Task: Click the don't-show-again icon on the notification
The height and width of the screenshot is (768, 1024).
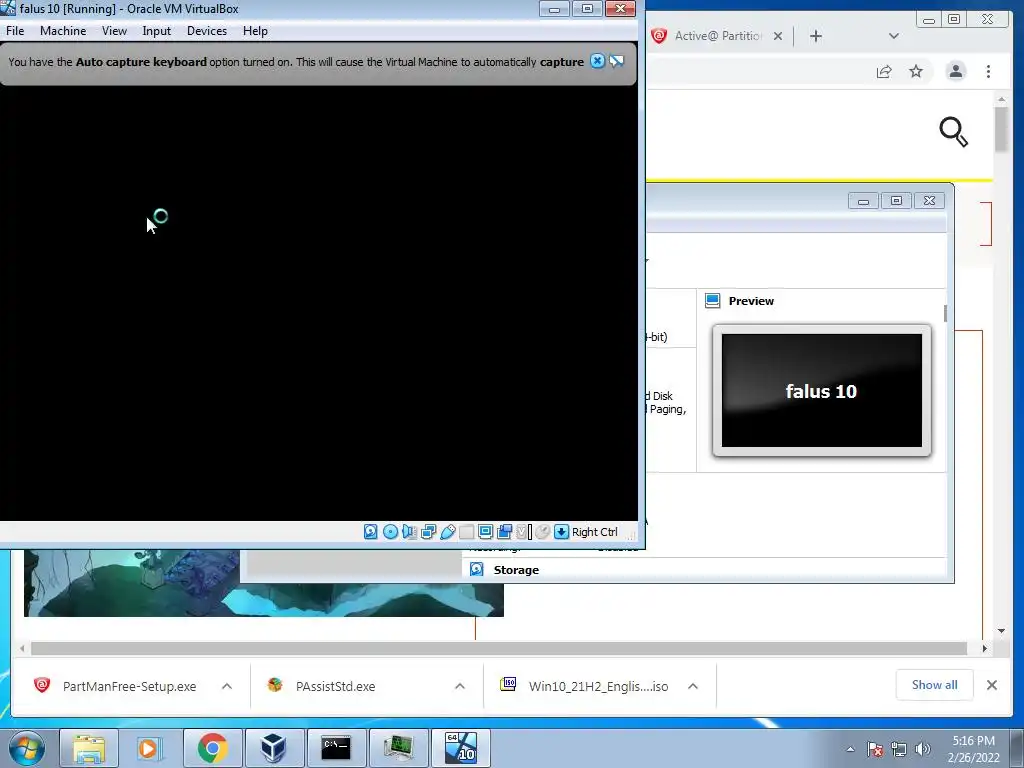Action: tap(616, 61)
